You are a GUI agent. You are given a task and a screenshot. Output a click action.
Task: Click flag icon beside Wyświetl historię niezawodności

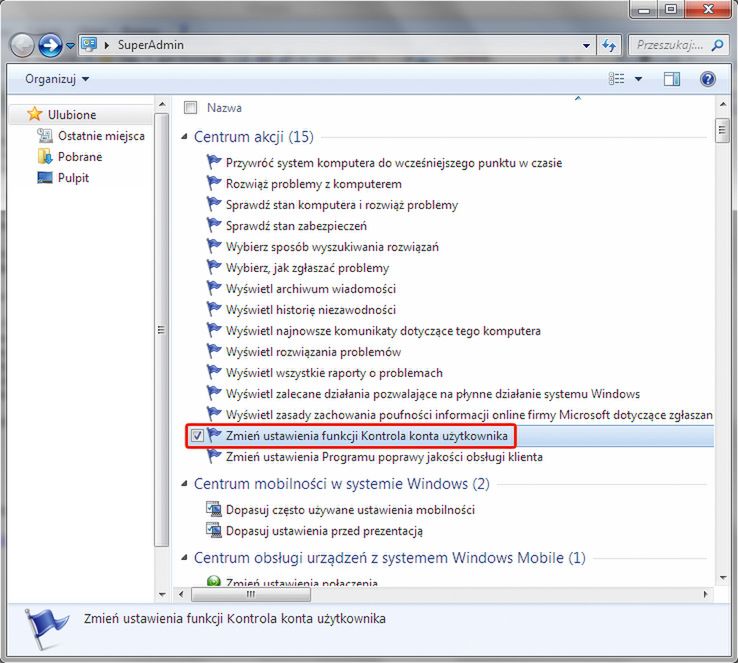[214, 309]
